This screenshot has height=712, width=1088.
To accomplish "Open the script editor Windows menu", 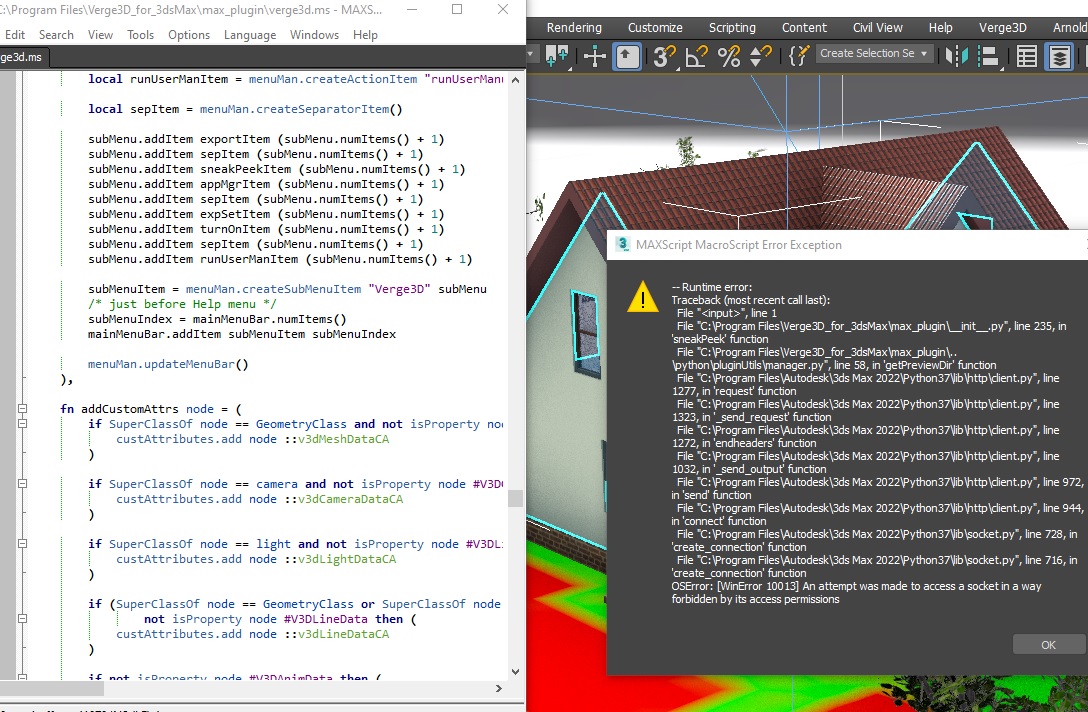I will (314, 35).
